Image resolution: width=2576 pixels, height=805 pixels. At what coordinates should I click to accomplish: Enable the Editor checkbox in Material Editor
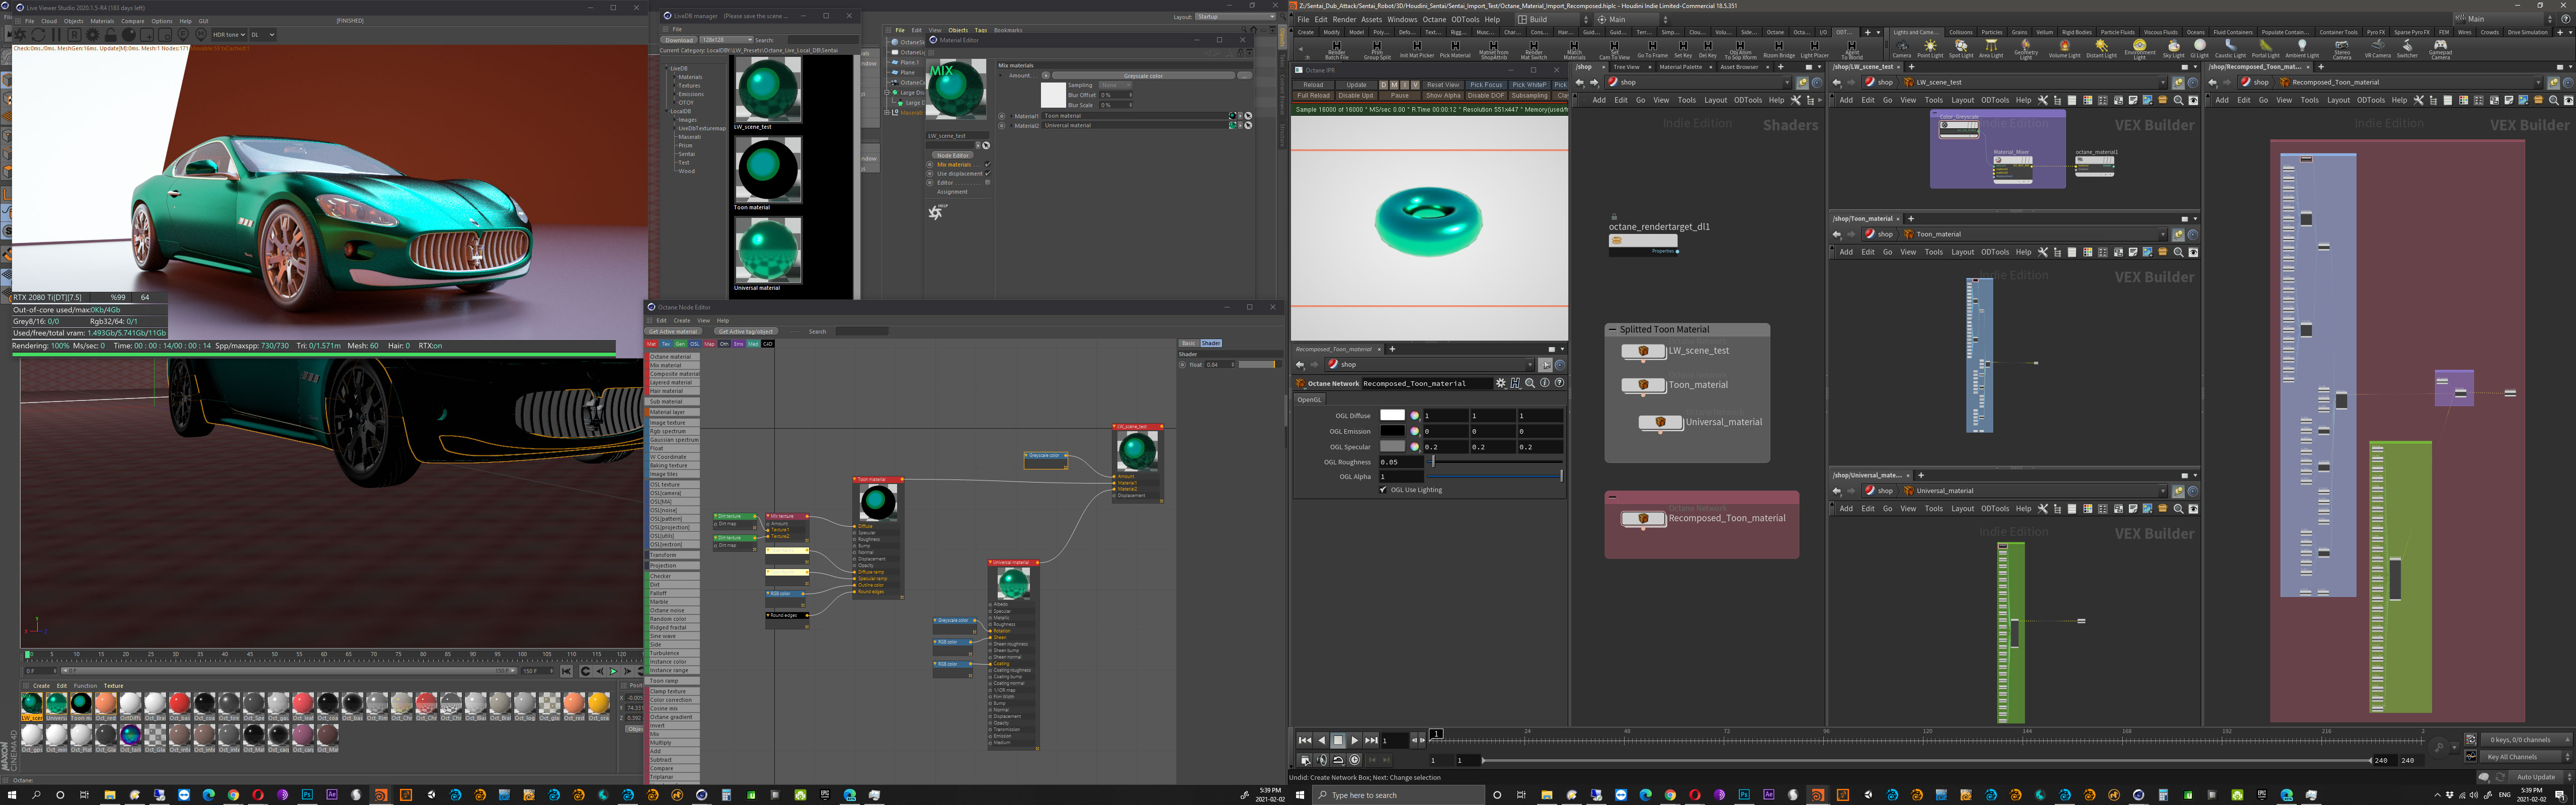pyautogui.click(x=987, y=183)
